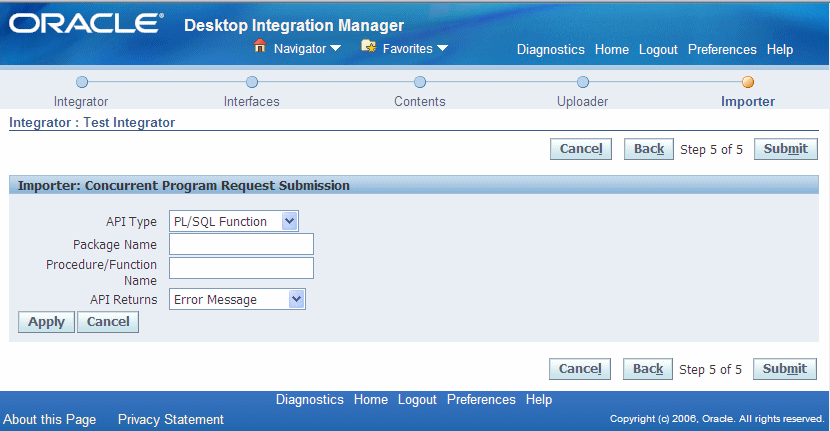This screenshot has width=830, height=431.
Task: Select the Interfaces step label
Action: point(251,101)
